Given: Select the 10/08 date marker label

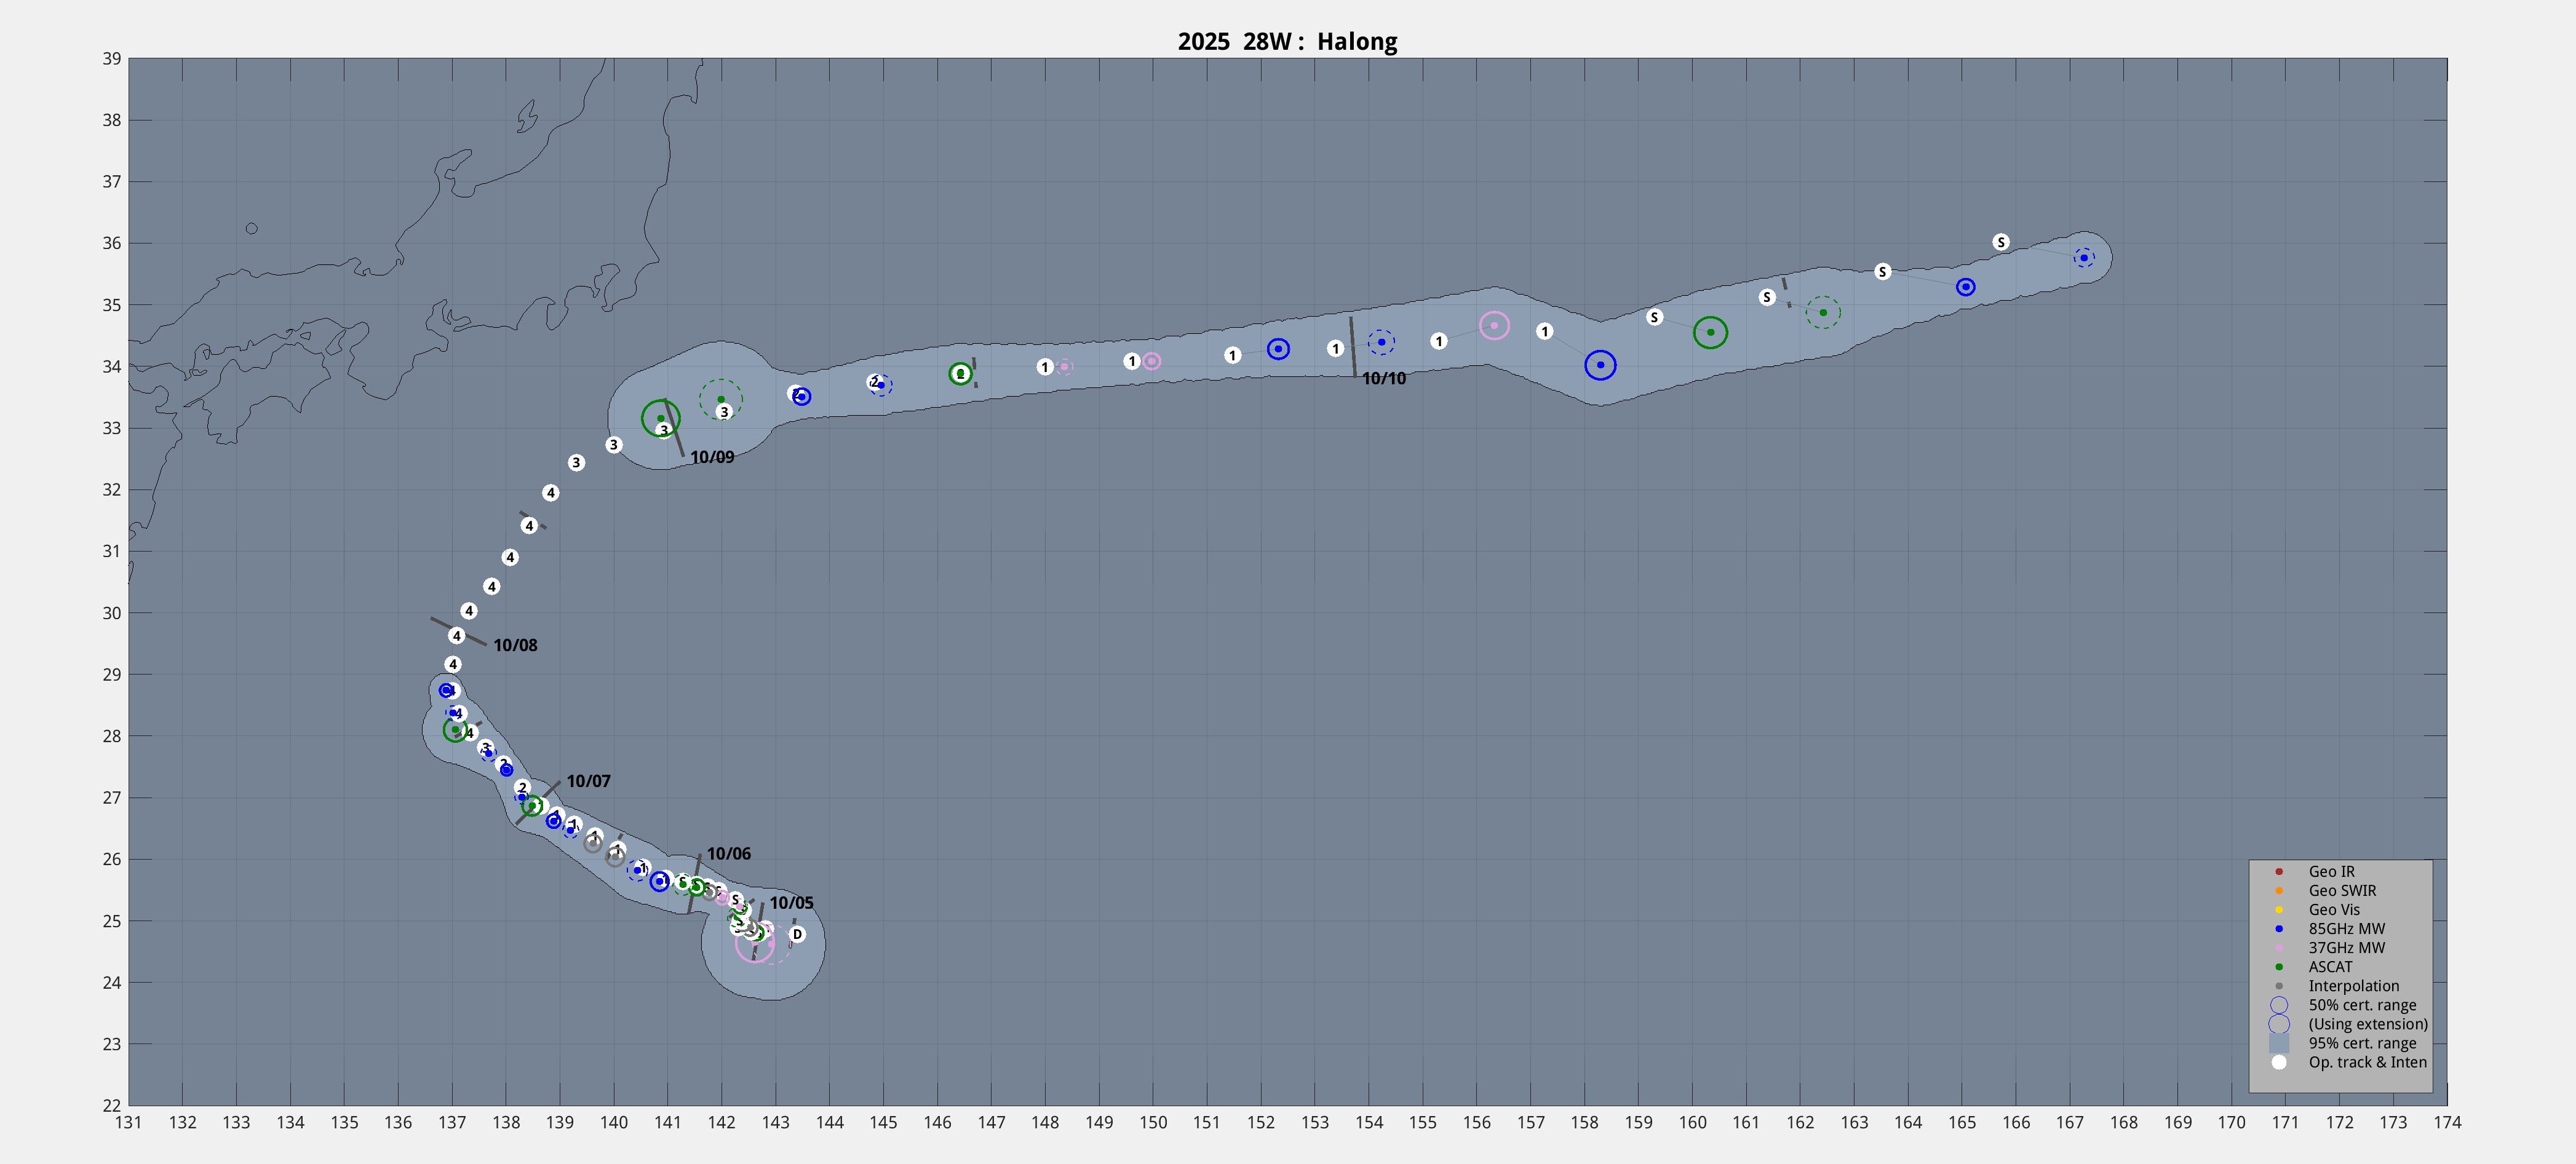Looking at the screenshot, I should 515,645.
